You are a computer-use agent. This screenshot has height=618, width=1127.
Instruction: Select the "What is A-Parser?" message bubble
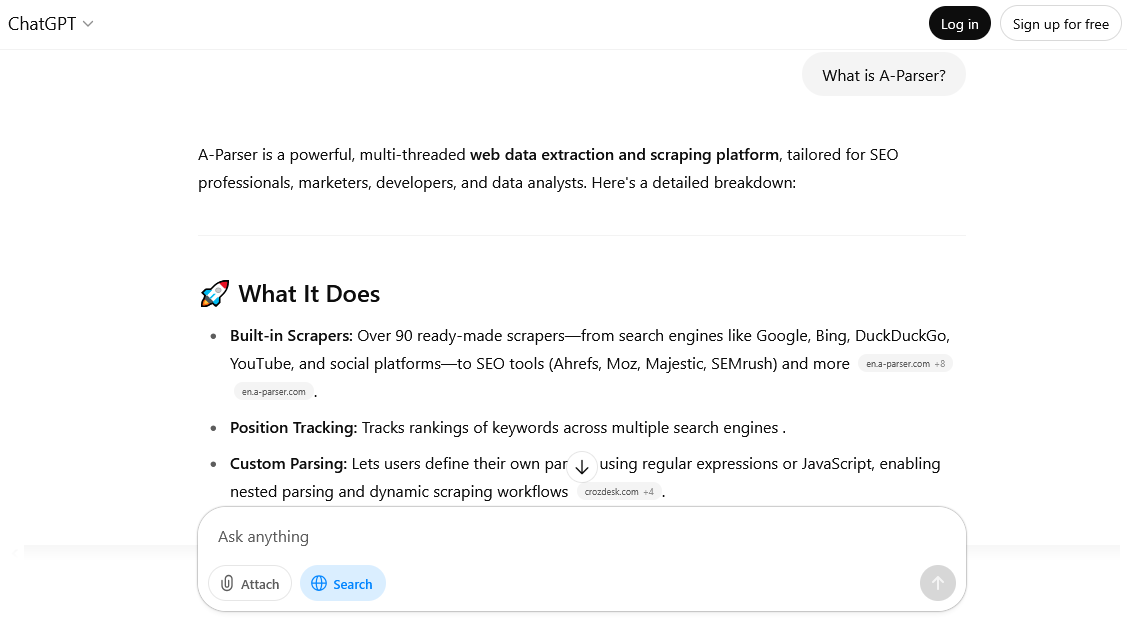tap(883, 75)
